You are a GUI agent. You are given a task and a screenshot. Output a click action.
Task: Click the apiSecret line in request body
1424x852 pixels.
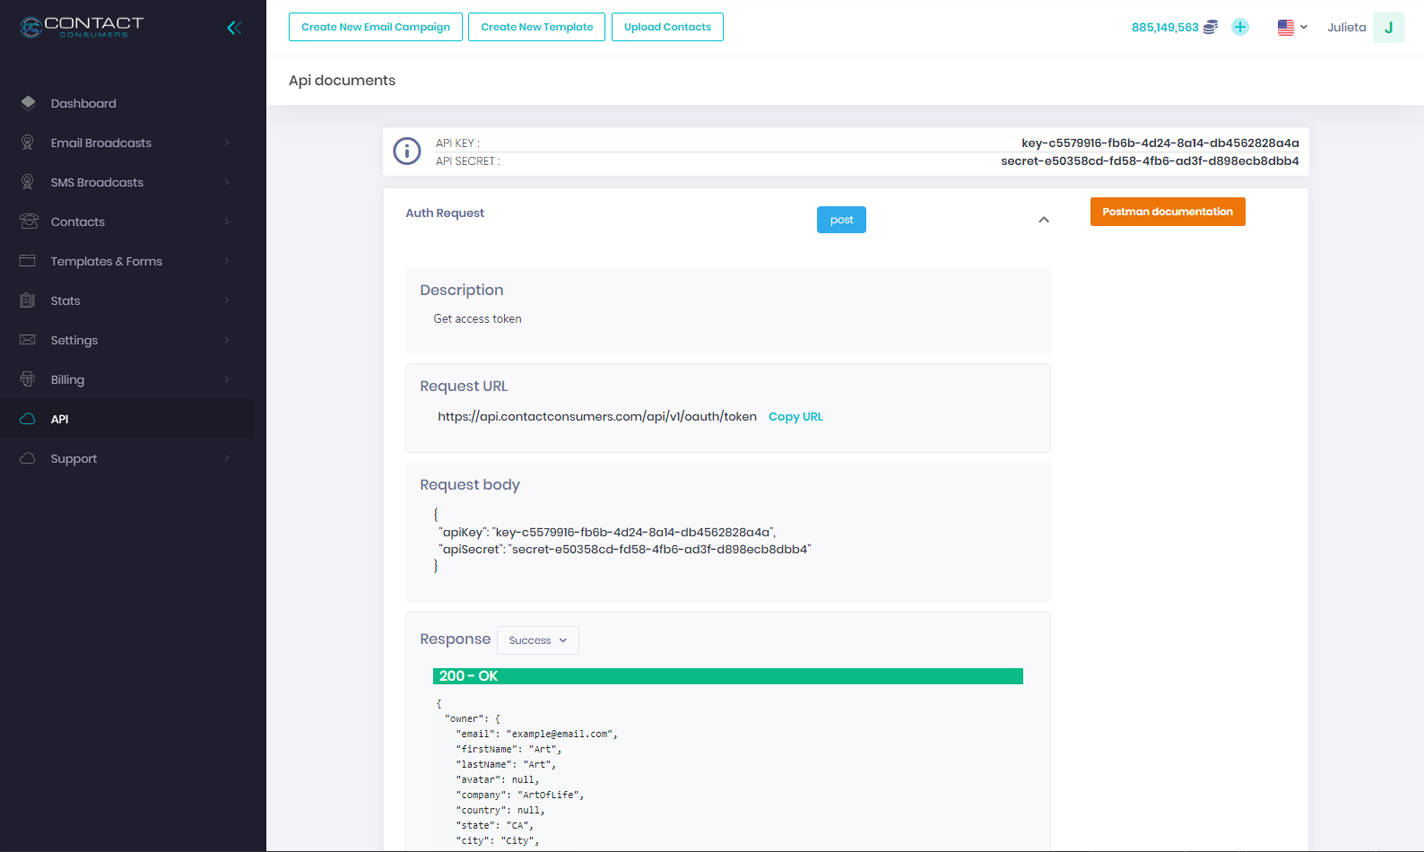625,549
